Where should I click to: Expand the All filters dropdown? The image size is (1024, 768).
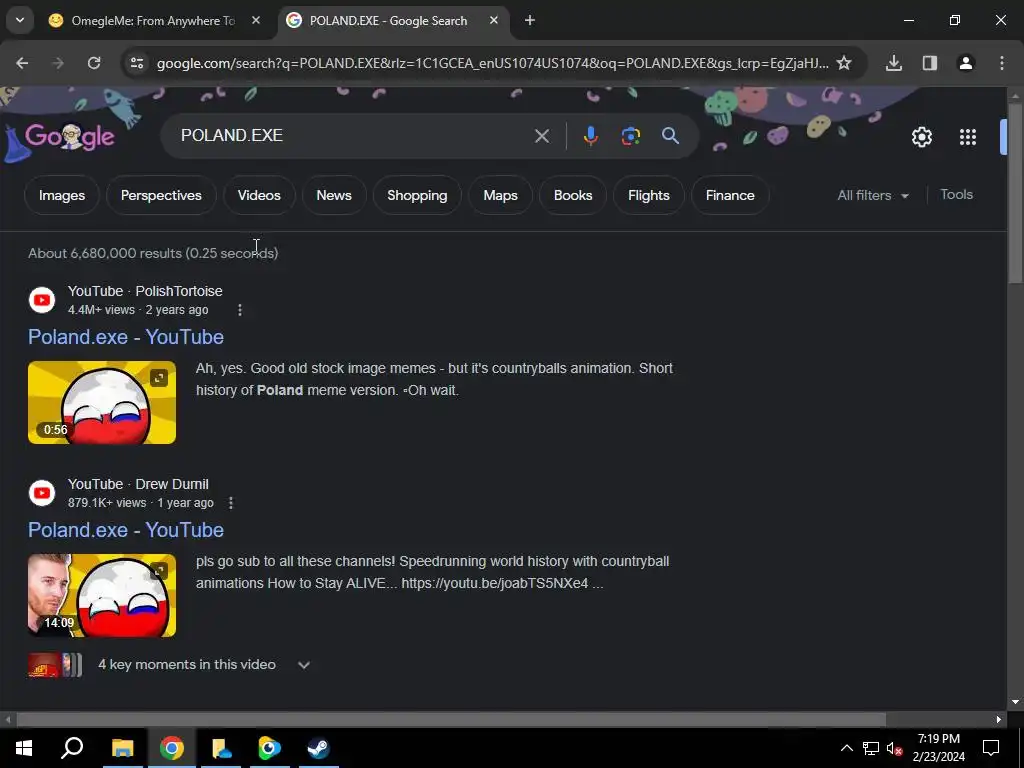click(x=872, y=195)
